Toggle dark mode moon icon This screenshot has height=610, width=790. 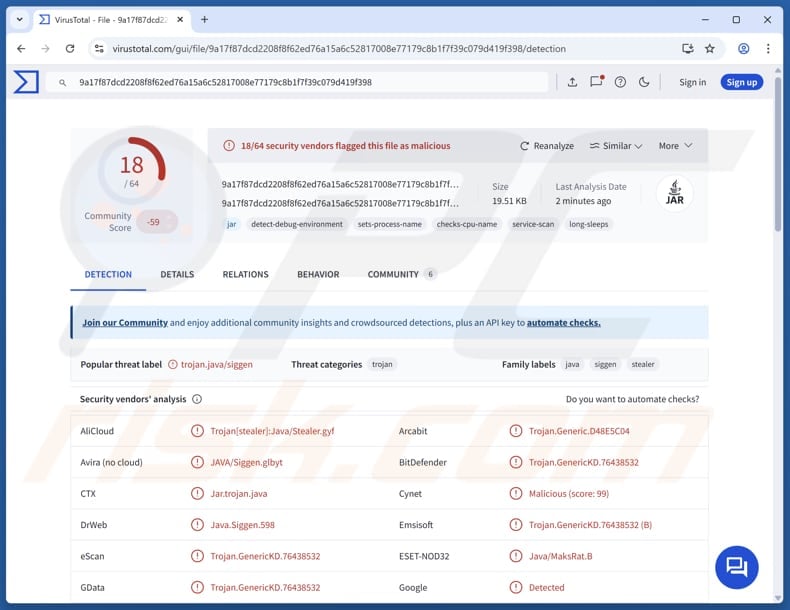click(x=644, y=82)
